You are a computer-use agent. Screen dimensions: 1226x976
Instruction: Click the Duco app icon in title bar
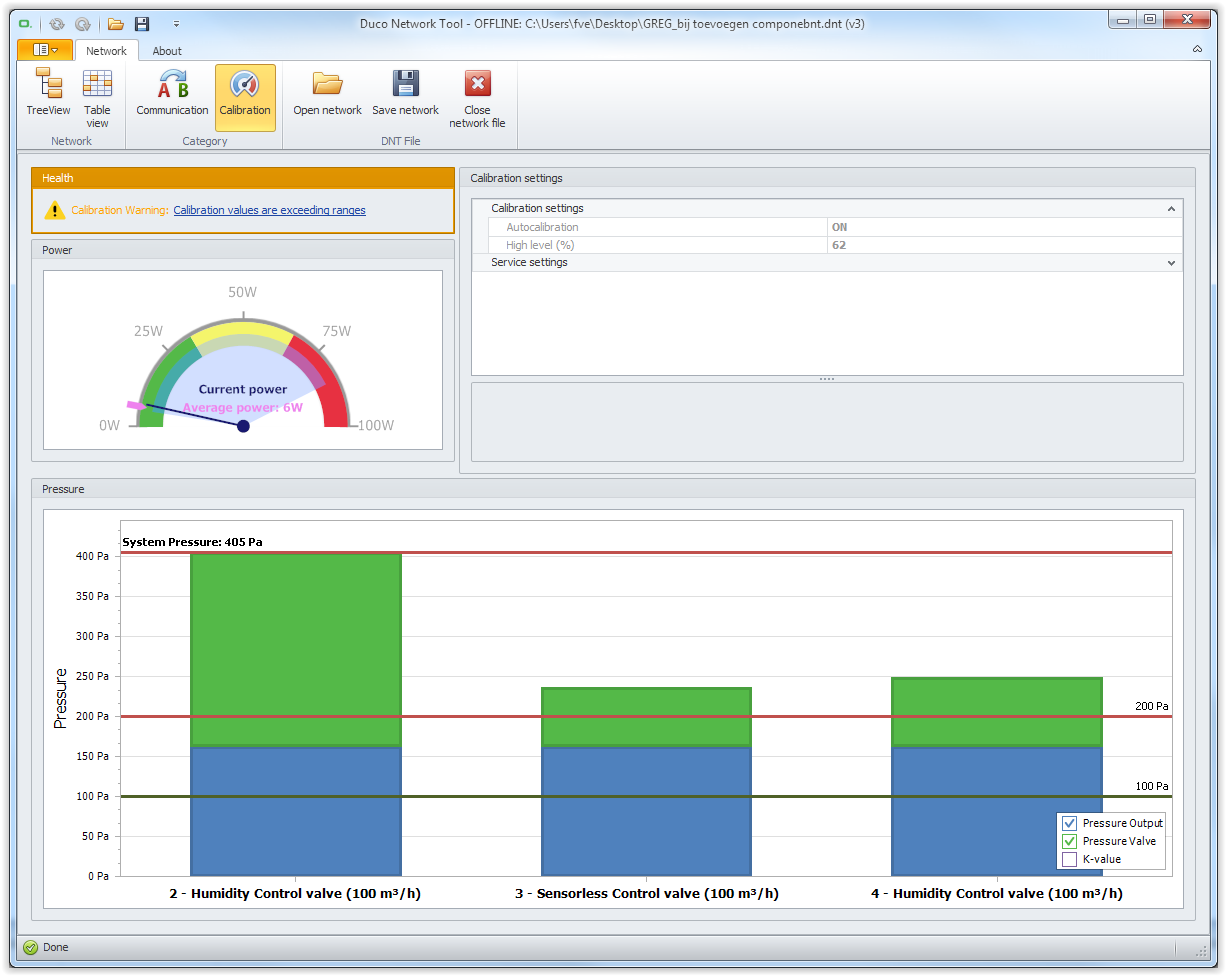pyautogui.click(x=26, y=23)
